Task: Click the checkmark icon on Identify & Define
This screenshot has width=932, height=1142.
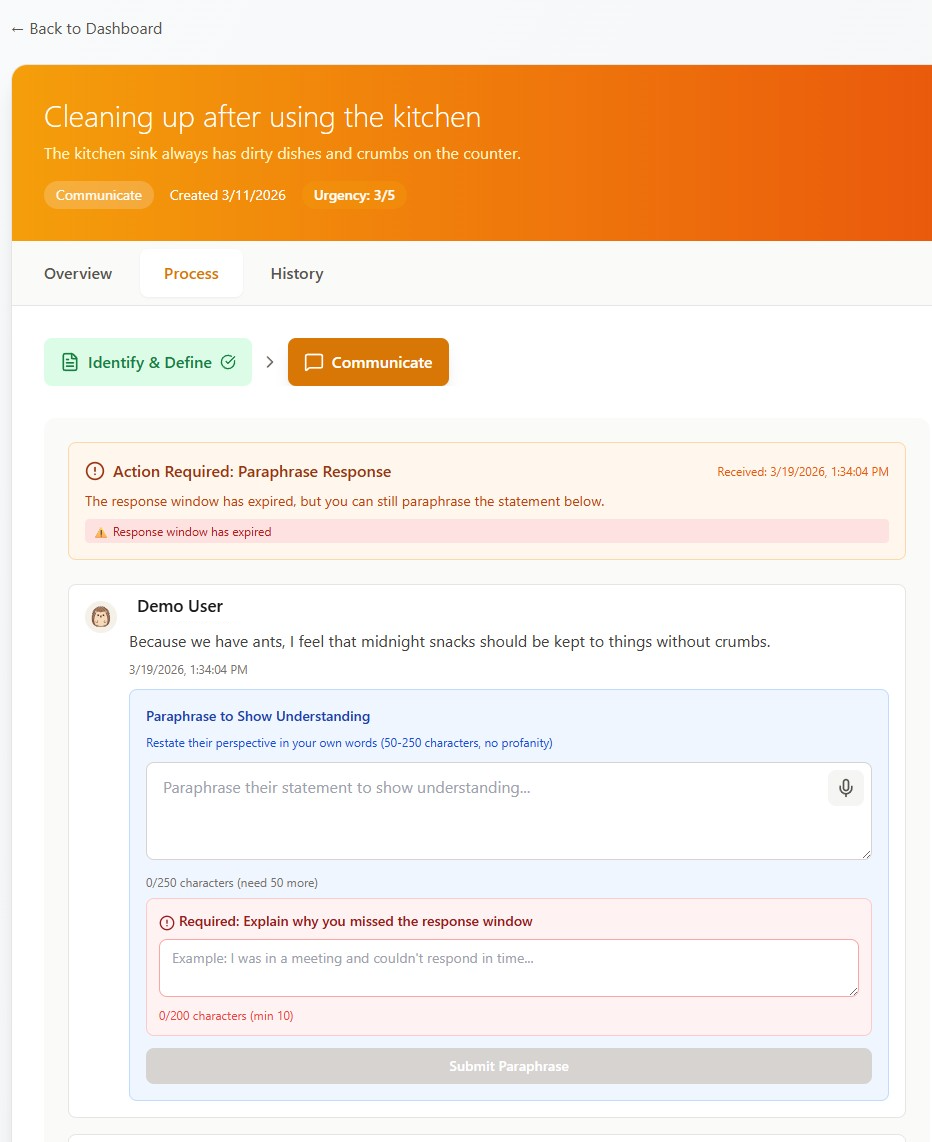Action: [x=228, y=362]
